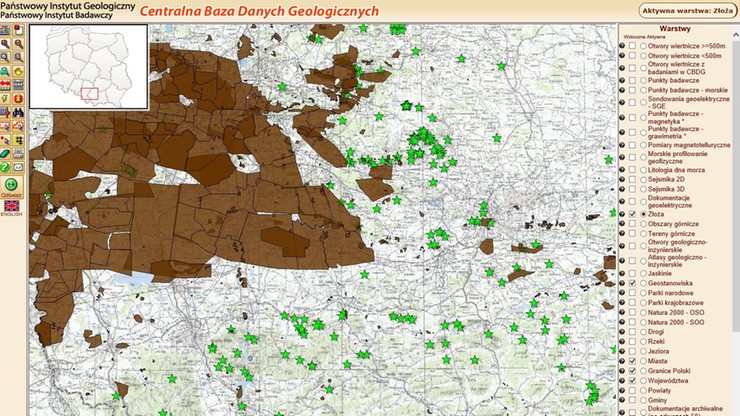Select Gminy active-layer radio button

[643, 400]
